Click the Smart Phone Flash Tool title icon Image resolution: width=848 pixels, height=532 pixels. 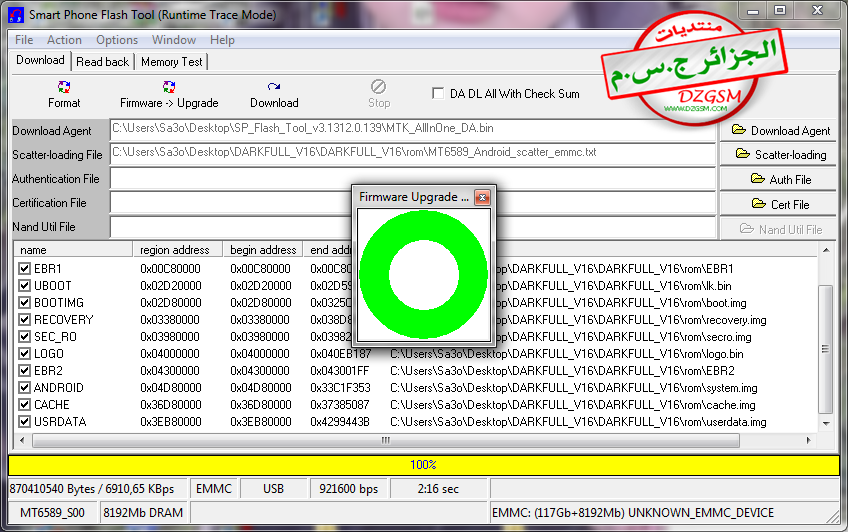point(16,15)
